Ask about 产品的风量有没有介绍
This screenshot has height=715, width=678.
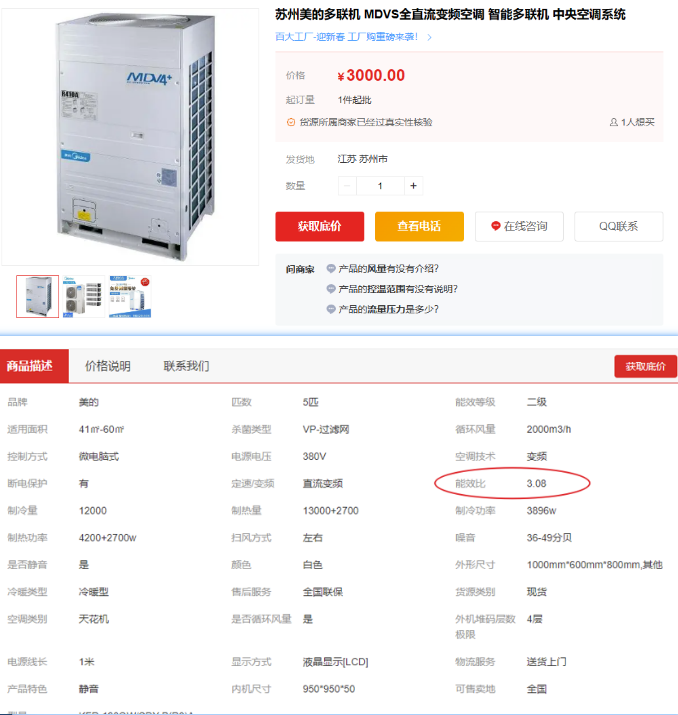tap(388, 269)
